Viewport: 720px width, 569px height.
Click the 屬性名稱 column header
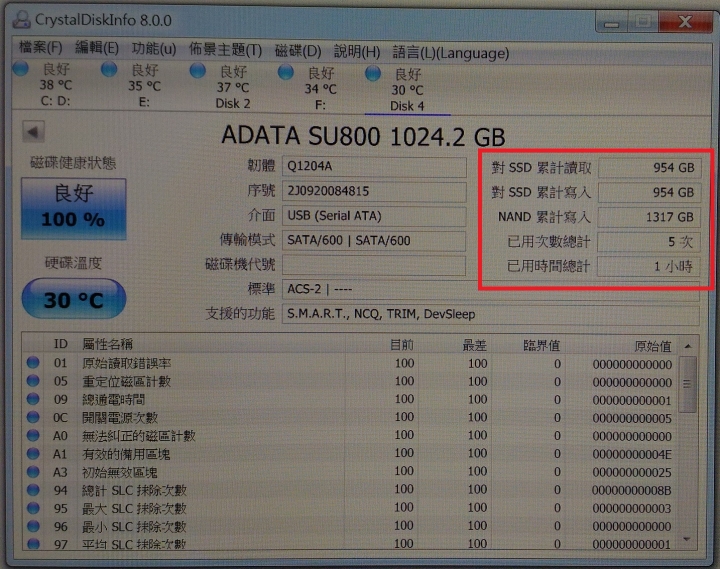107,344
